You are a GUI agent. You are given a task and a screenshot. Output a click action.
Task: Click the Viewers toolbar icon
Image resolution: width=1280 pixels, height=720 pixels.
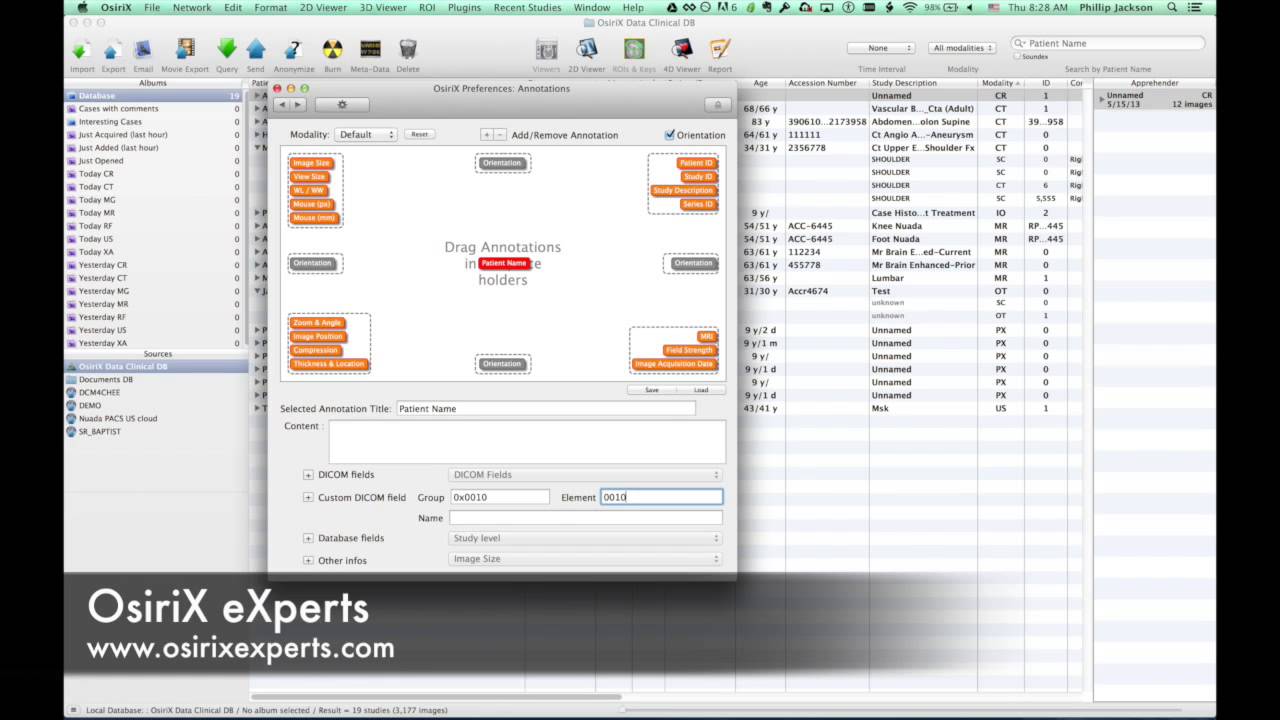(546, 50)
